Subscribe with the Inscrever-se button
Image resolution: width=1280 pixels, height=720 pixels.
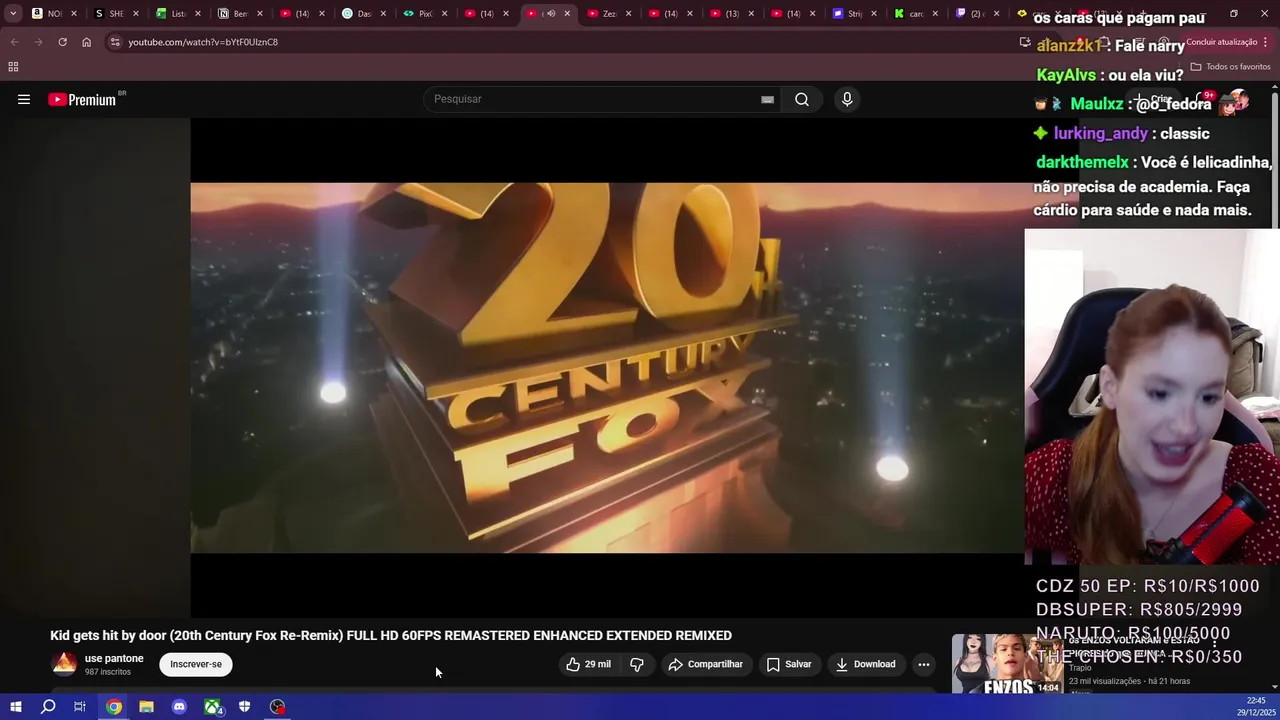(196, 664)
